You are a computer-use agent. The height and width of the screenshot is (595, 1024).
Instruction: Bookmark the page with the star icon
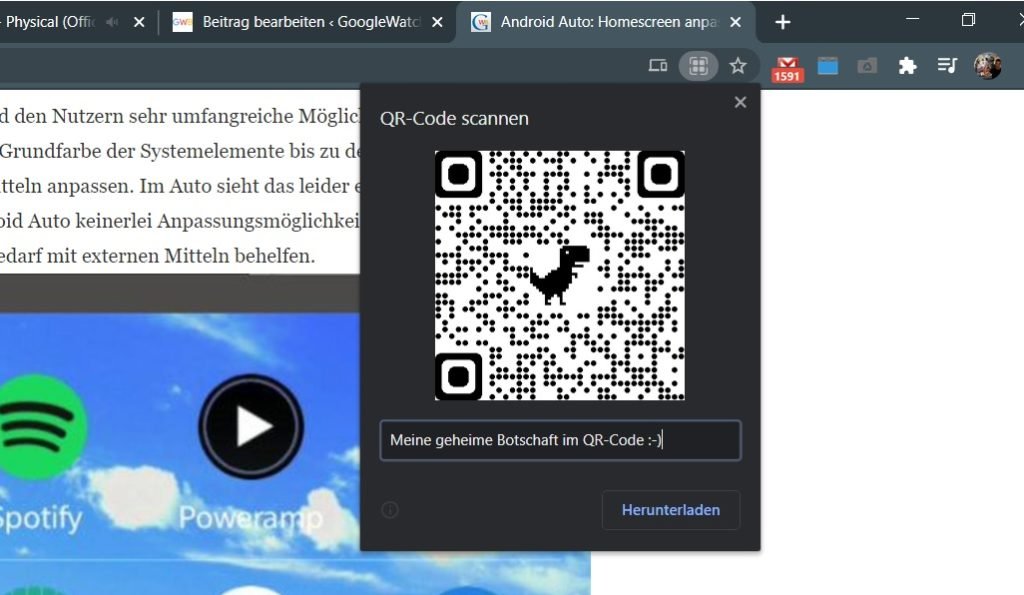point(738,66)
